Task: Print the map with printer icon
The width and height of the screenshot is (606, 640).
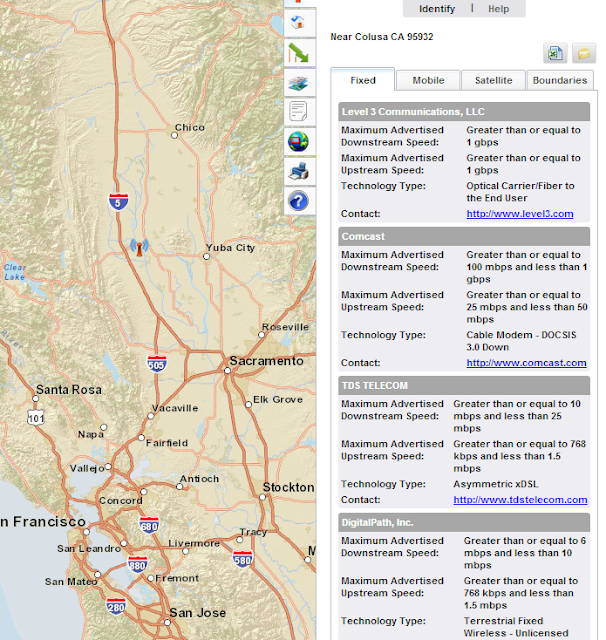Action: coord(299,171)
